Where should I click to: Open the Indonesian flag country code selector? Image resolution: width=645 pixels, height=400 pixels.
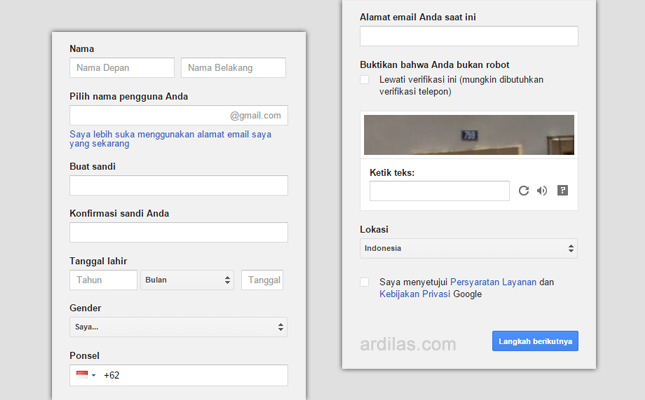pyautogui.click(x=86, y=375)
